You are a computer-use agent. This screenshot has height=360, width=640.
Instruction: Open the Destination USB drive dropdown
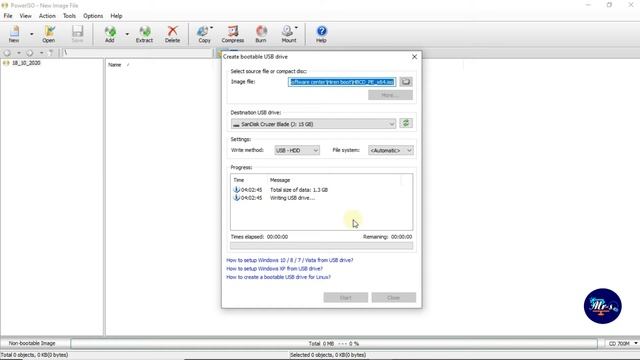[x=313, y=124]
